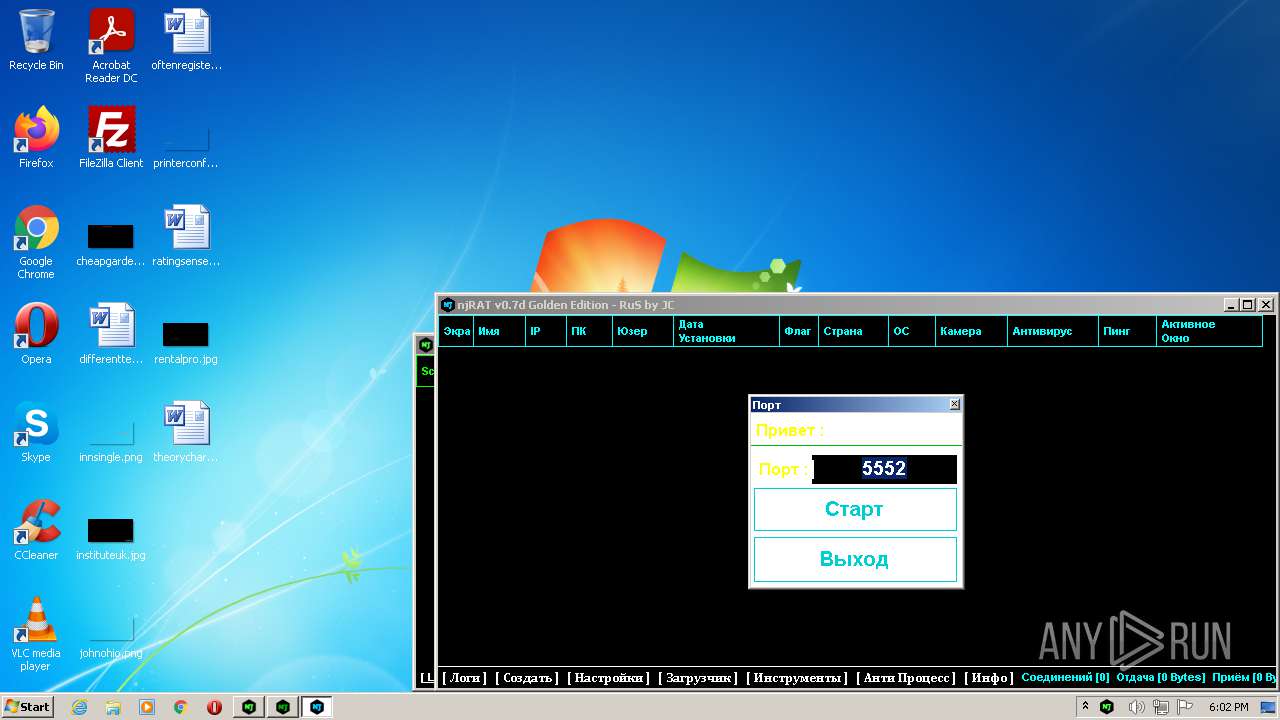Sort by the Дата Установки column header

[726, 331]
